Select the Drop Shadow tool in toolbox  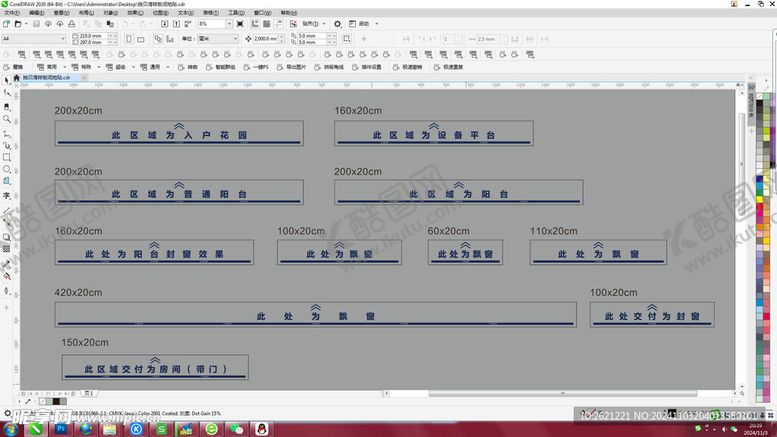click(6, 237)
